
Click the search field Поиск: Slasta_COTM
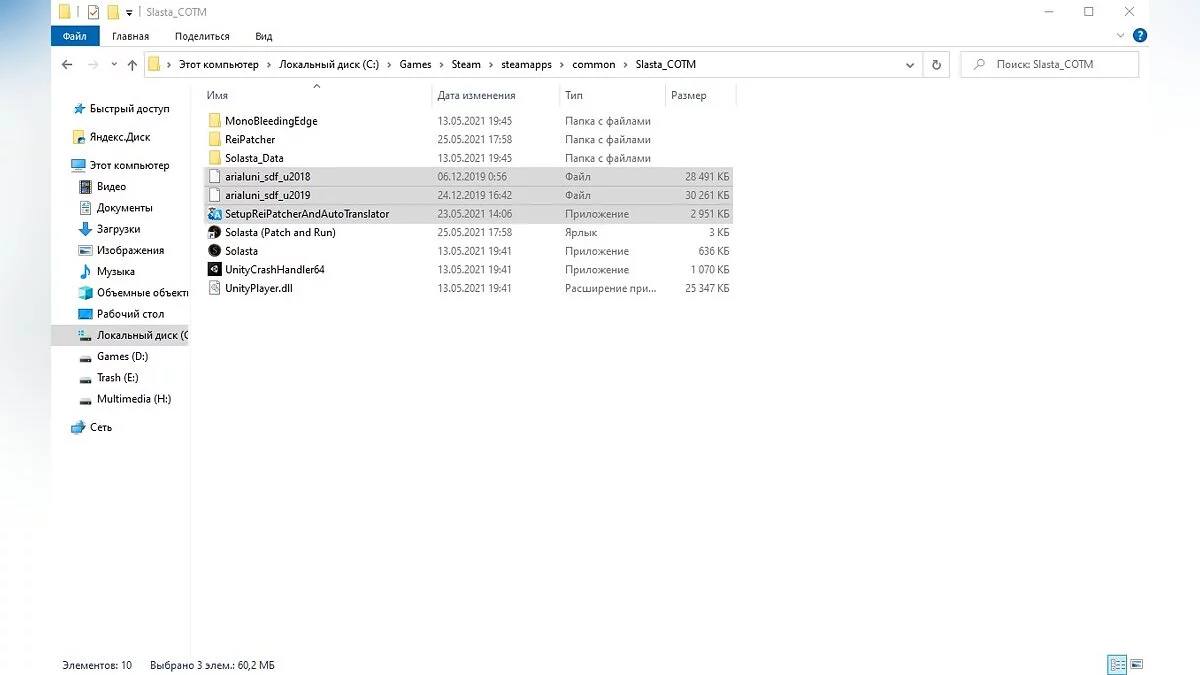[1050, 65]
